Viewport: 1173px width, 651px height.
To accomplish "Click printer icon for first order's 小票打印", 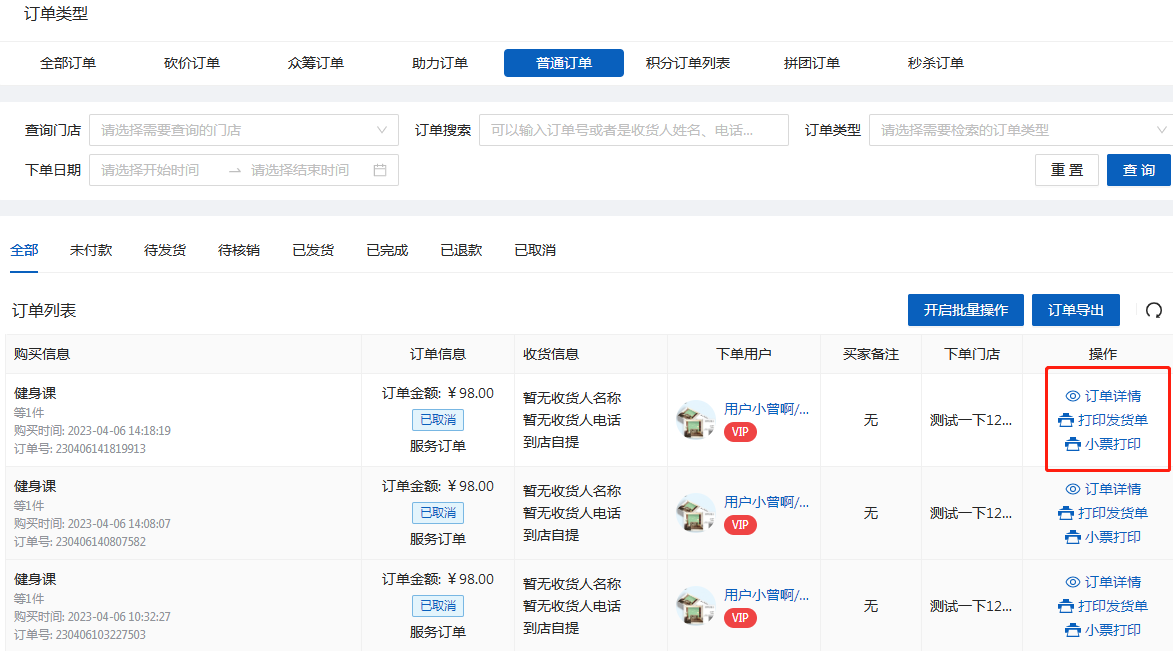I will [x=1073, y=444].
